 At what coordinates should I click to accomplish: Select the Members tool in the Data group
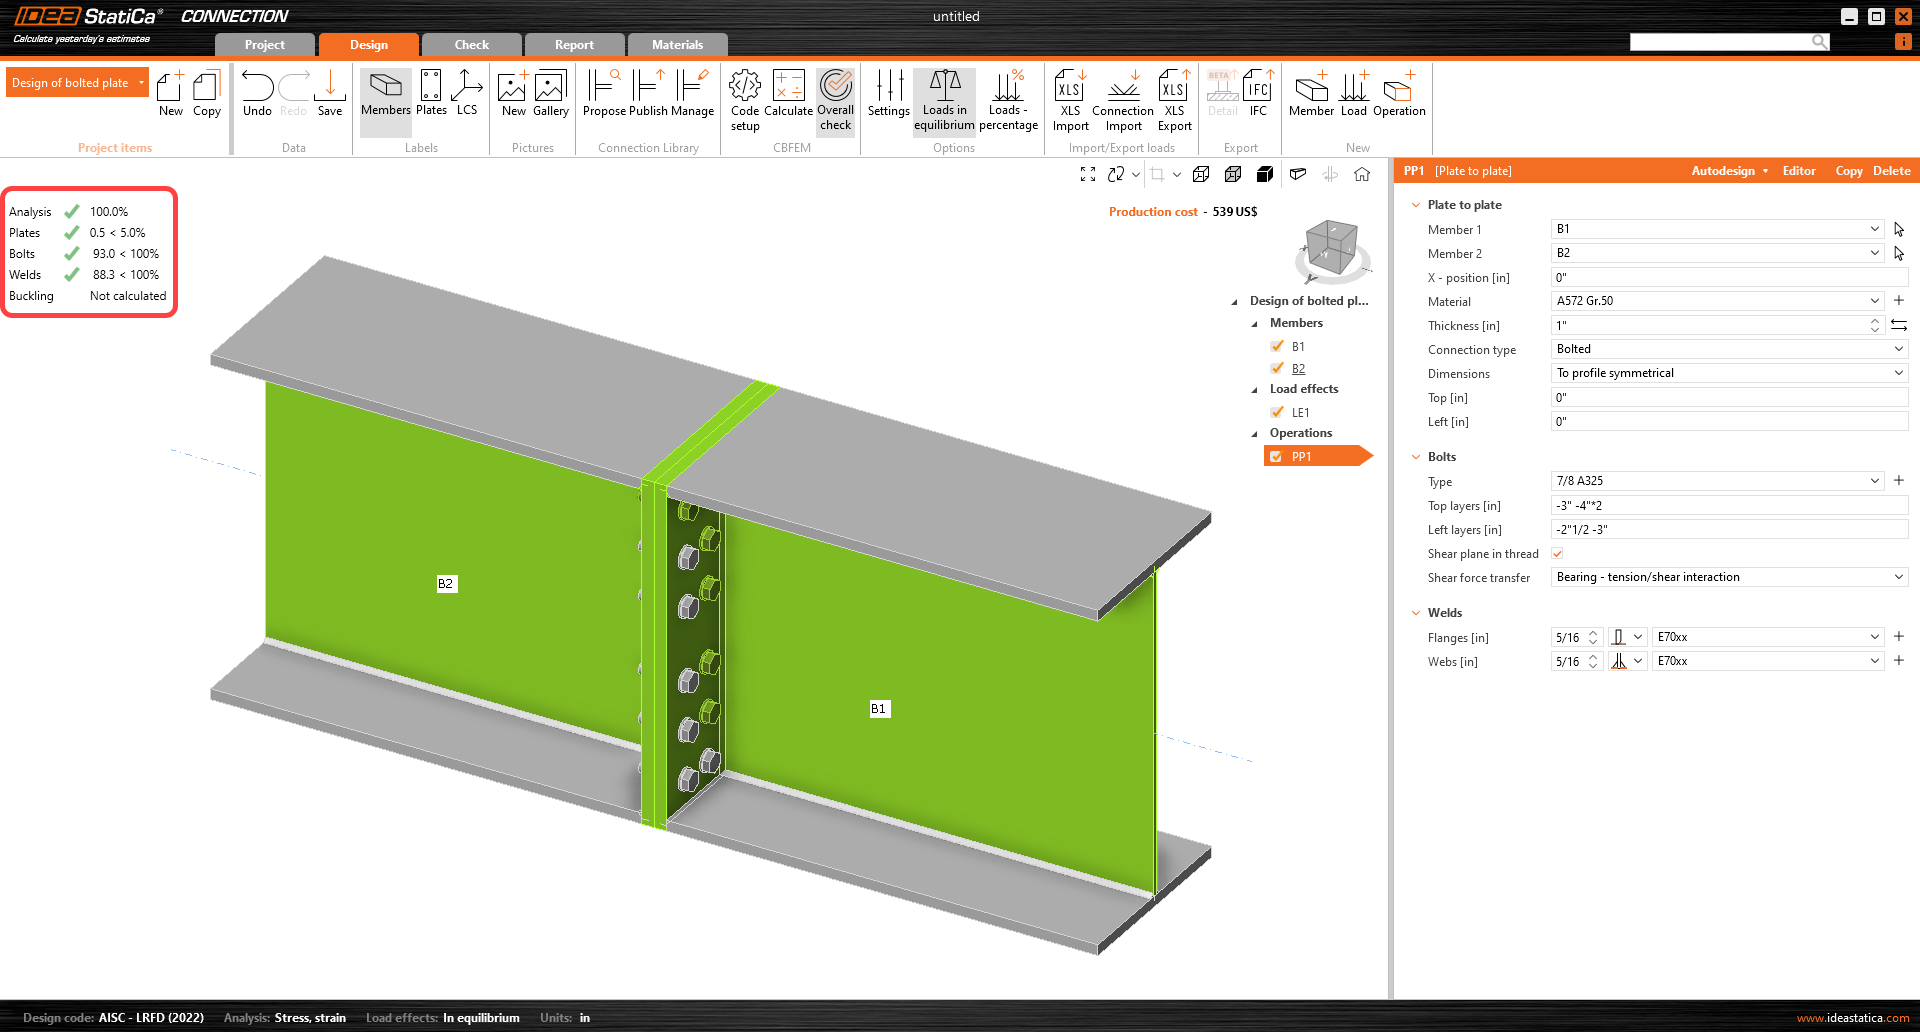coord(385,97)
